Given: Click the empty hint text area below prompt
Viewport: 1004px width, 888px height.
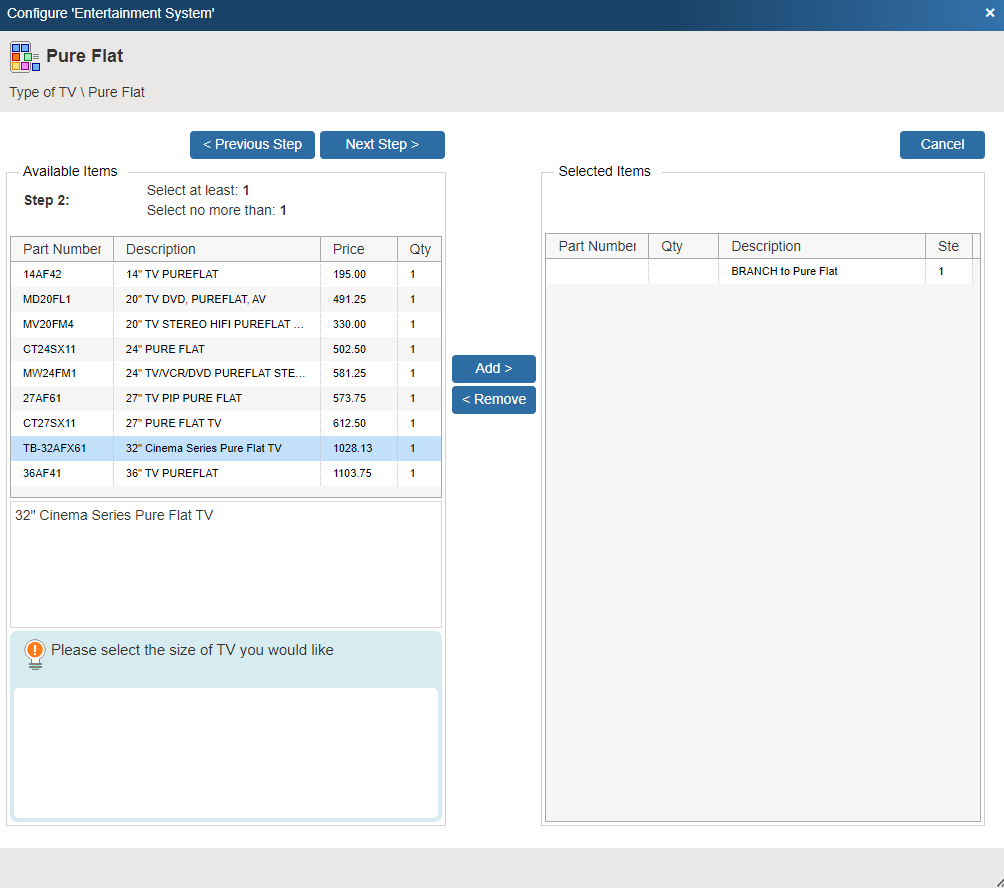Looking at the screenshot, I should [x=225, y=752].
